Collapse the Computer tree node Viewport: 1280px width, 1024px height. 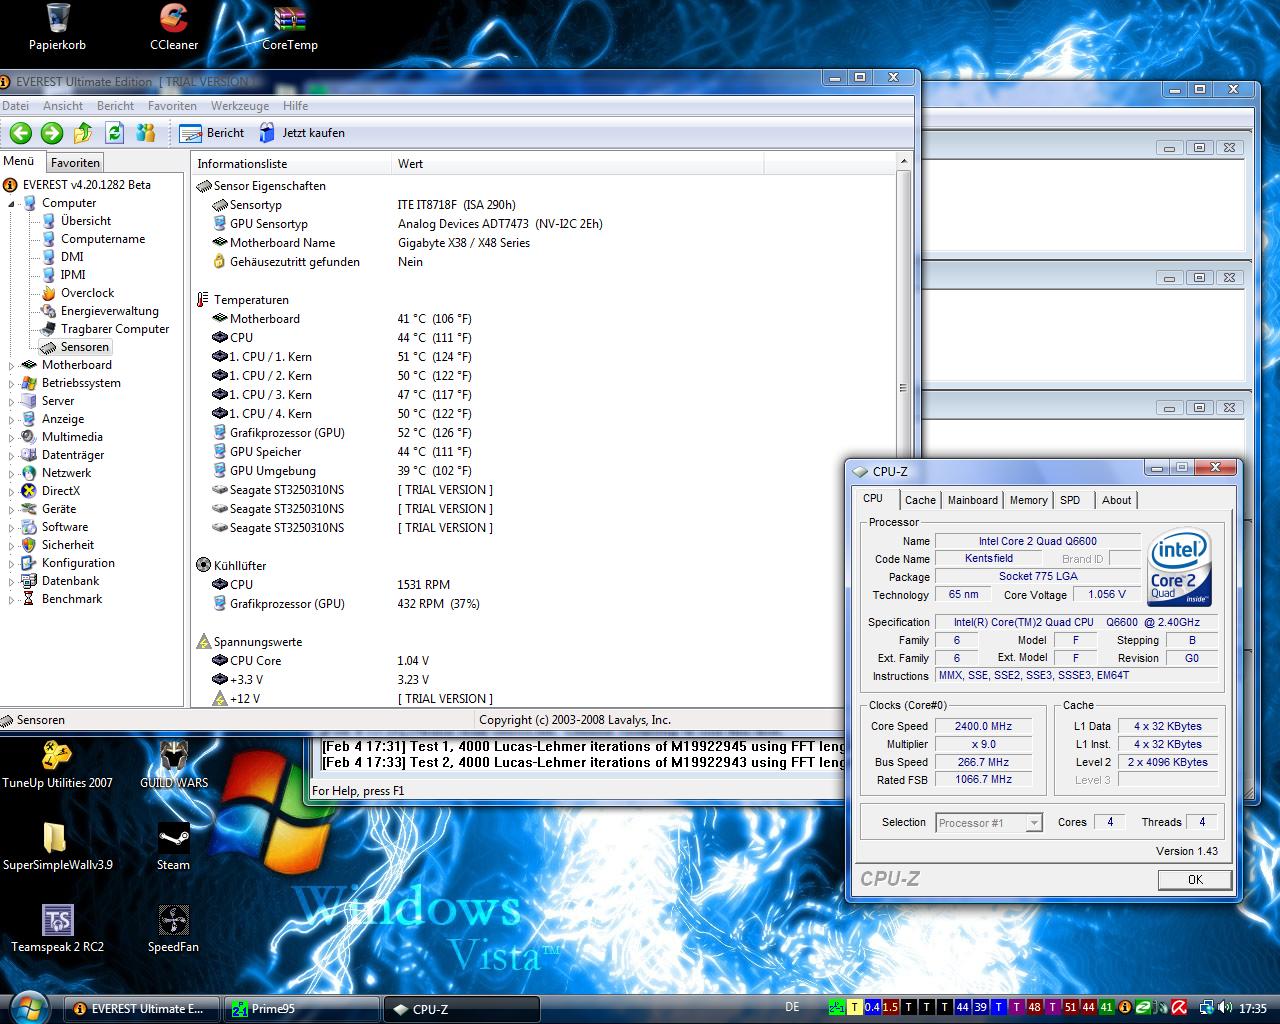(12, 204)
